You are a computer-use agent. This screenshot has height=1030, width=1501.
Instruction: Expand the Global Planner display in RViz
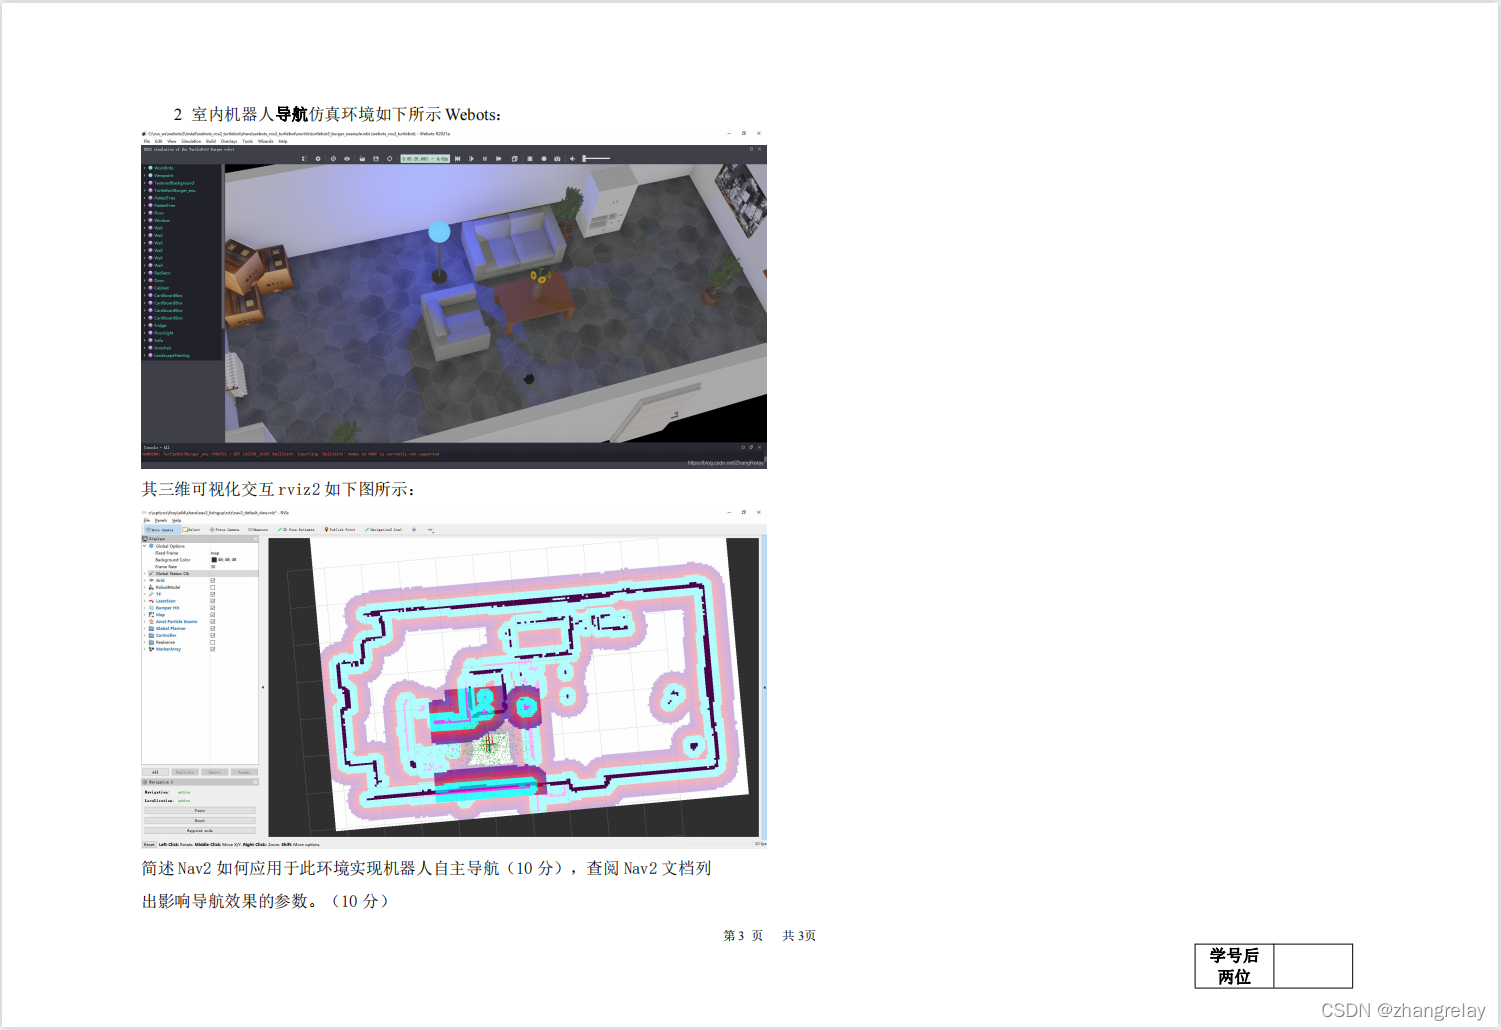click(144, 628)
